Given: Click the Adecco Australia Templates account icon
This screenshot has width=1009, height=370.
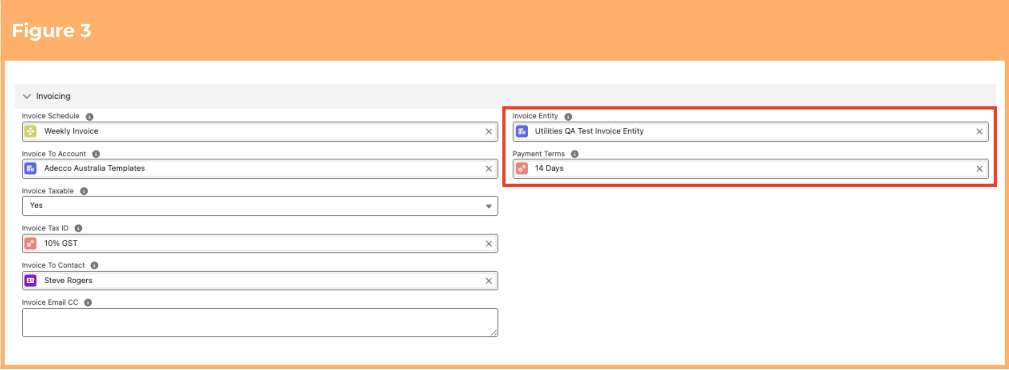Looking at the screenshot, I should [30, 169].
